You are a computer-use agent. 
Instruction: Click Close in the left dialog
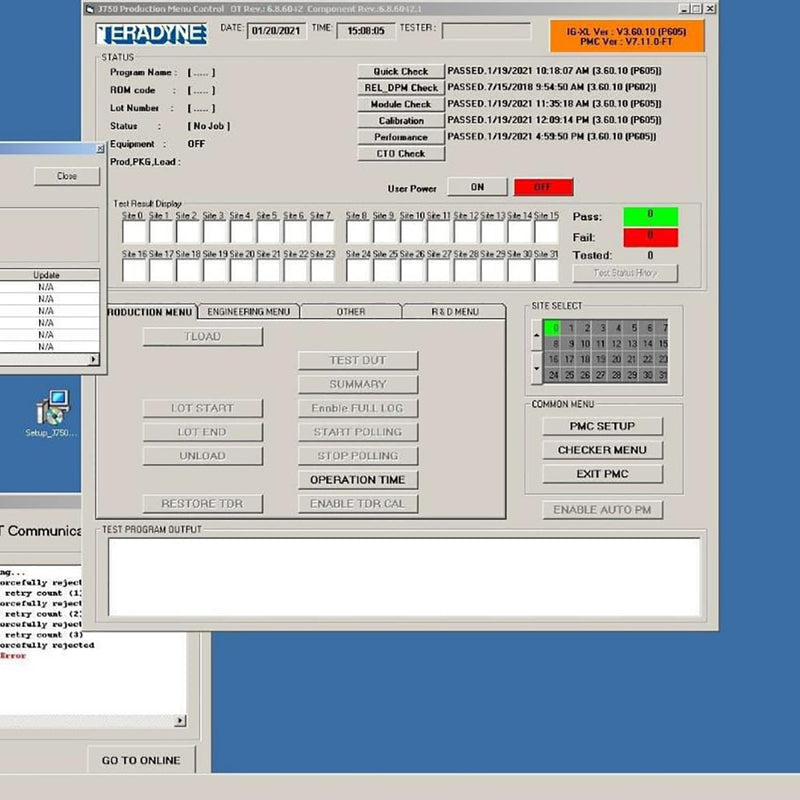[x=67, y=176]
